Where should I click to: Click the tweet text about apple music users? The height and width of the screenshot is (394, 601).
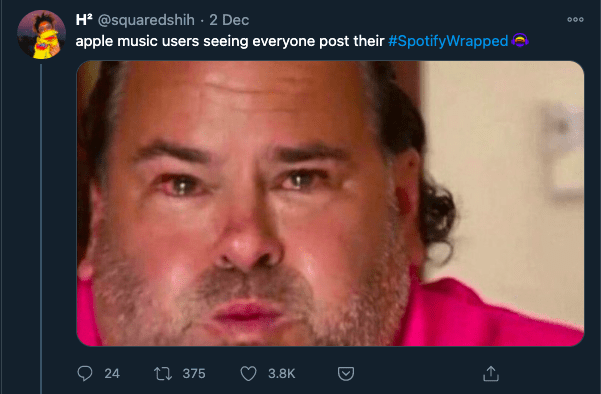230,41
